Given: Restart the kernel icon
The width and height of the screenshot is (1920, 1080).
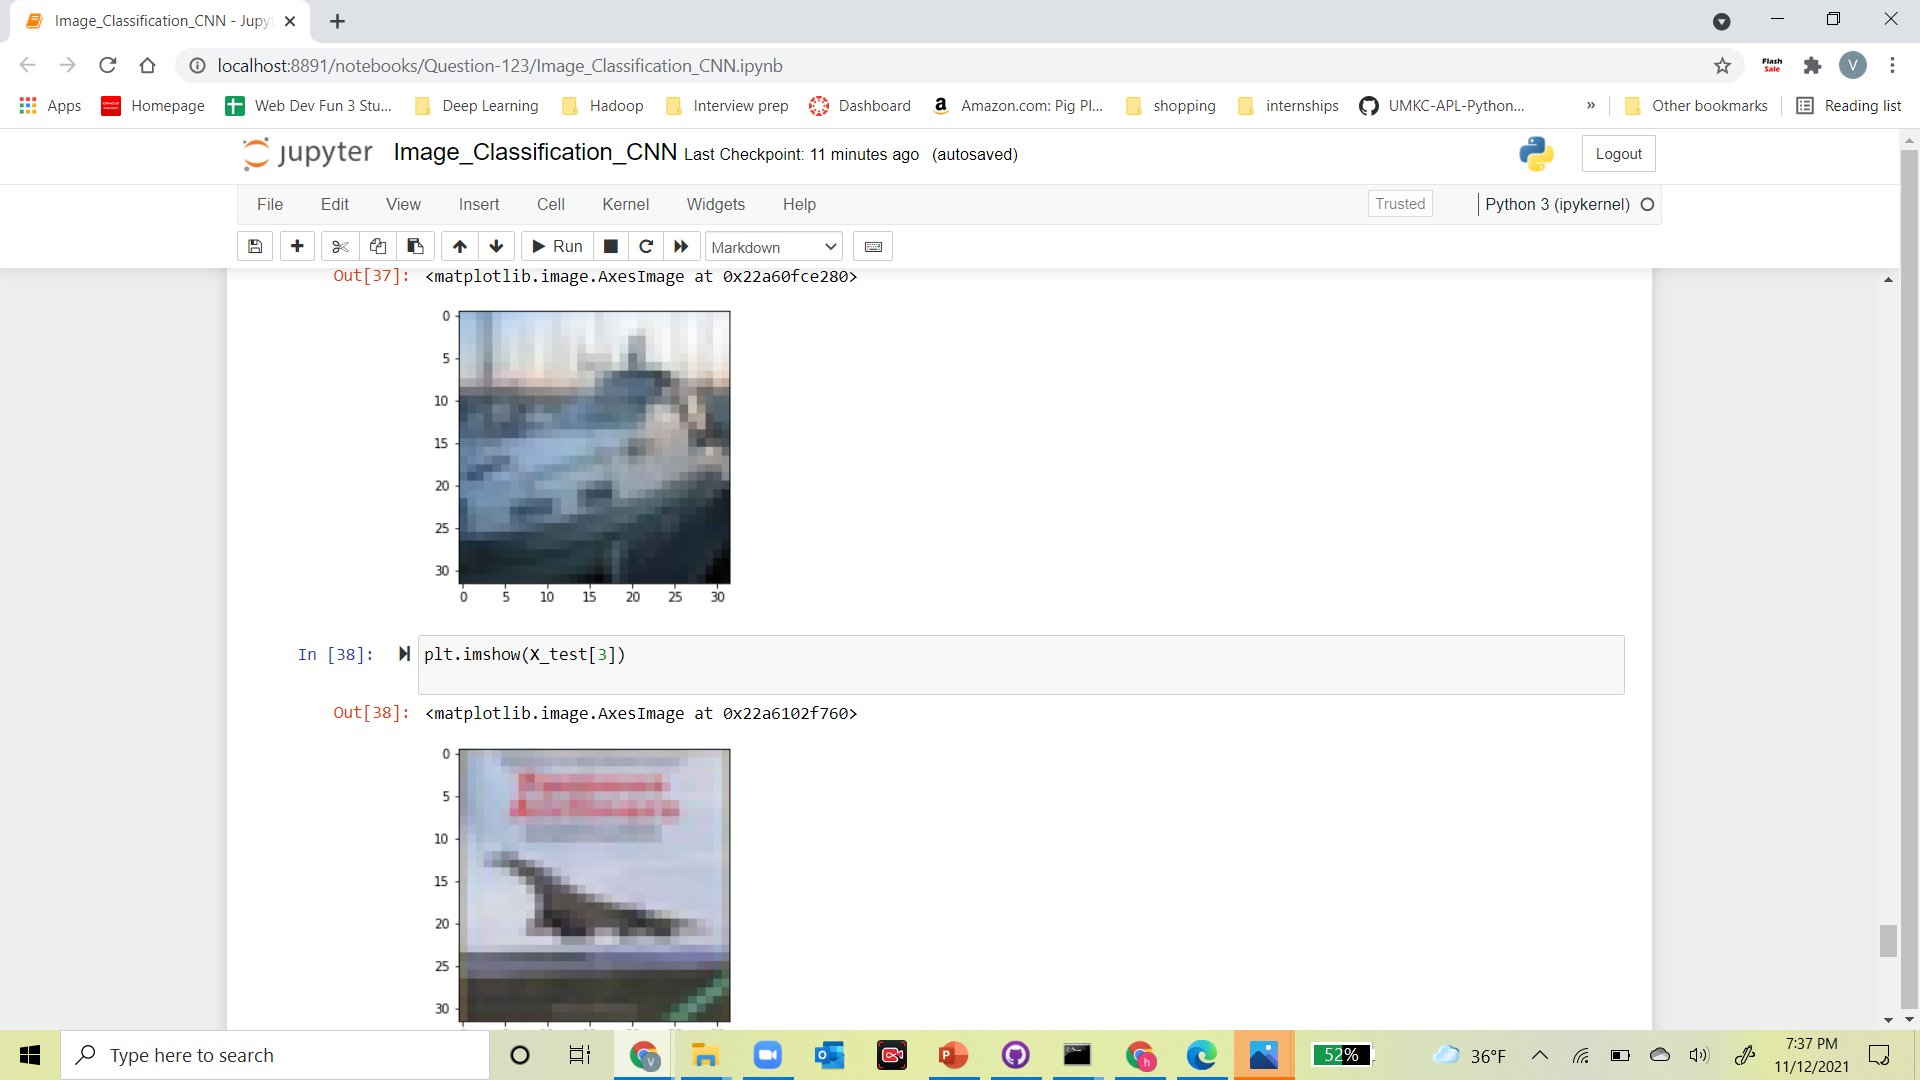Looking at the screenshot, I should pyautogui.click(x=646, y=247).
